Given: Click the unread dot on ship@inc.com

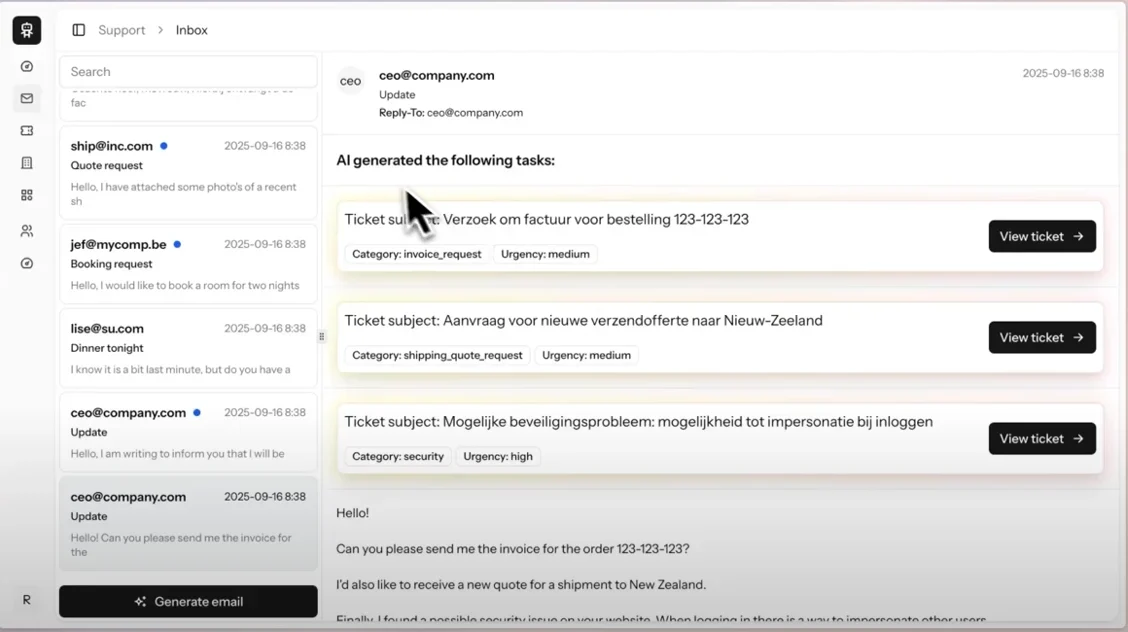Looking at the screenshot, I should tap(164, 146).
